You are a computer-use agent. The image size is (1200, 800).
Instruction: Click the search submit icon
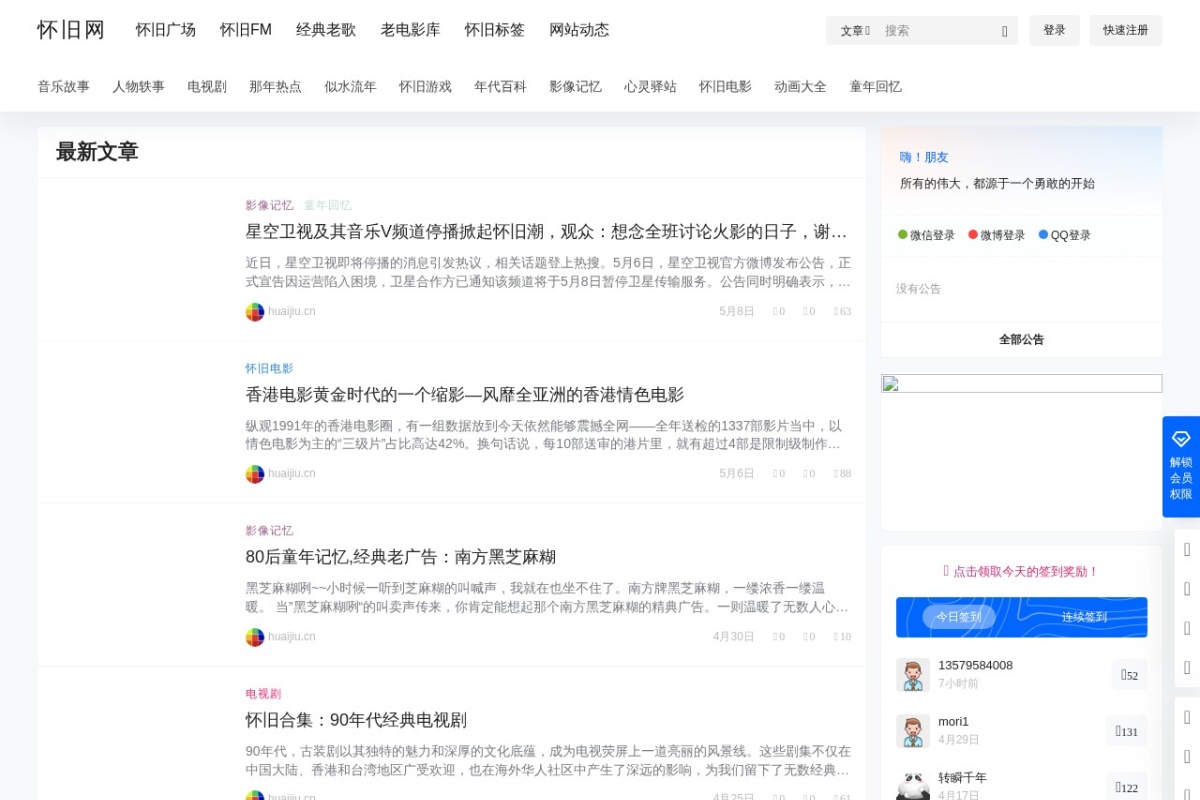(x=1005, y=31)
